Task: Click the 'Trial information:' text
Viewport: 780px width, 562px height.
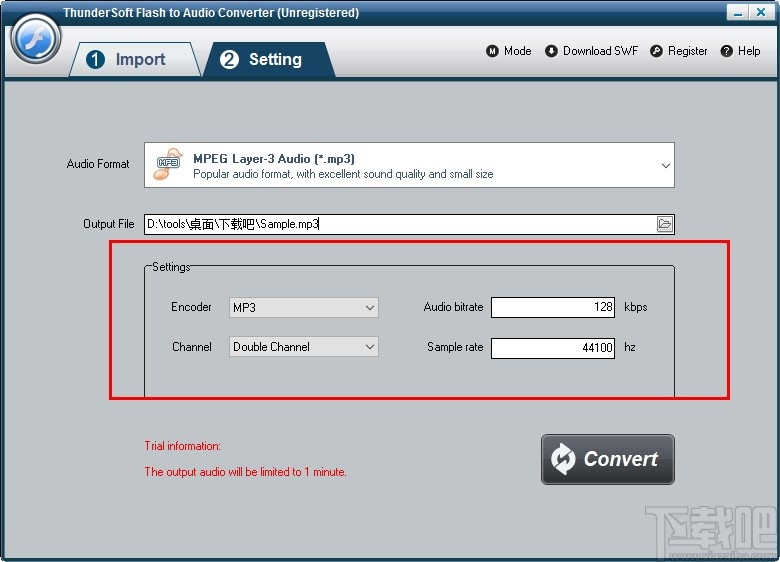Action: click(x=183, y=446)
